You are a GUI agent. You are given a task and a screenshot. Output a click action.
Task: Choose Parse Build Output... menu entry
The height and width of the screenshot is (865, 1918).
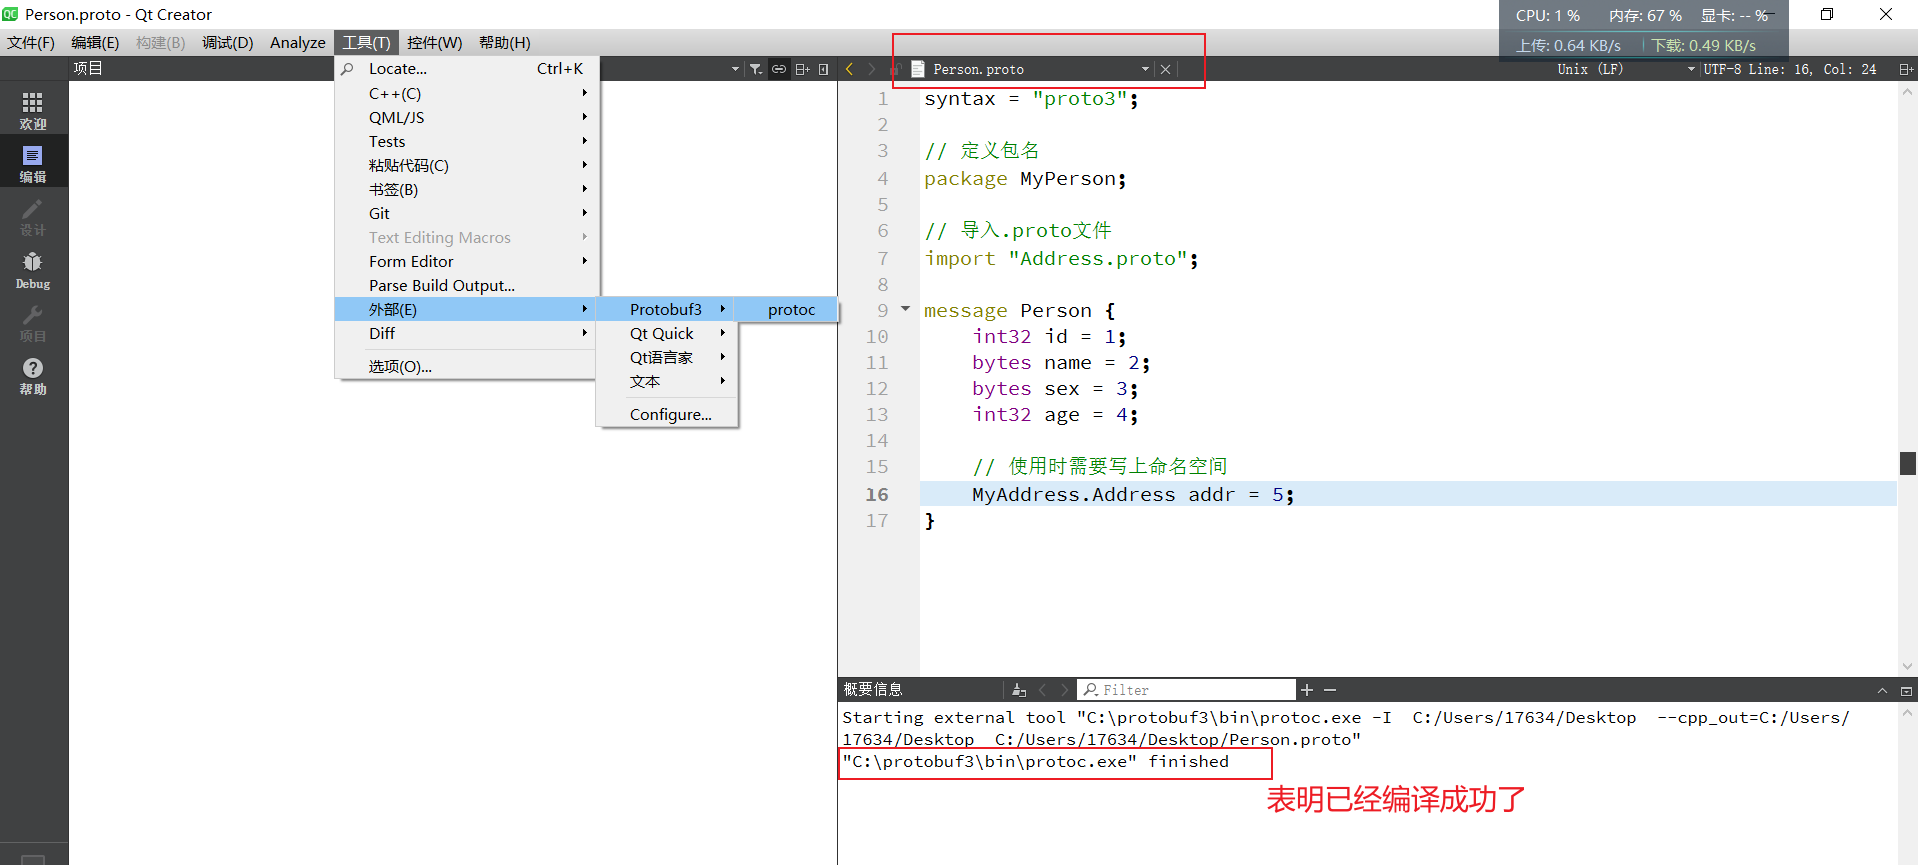[x=467, y=285]
